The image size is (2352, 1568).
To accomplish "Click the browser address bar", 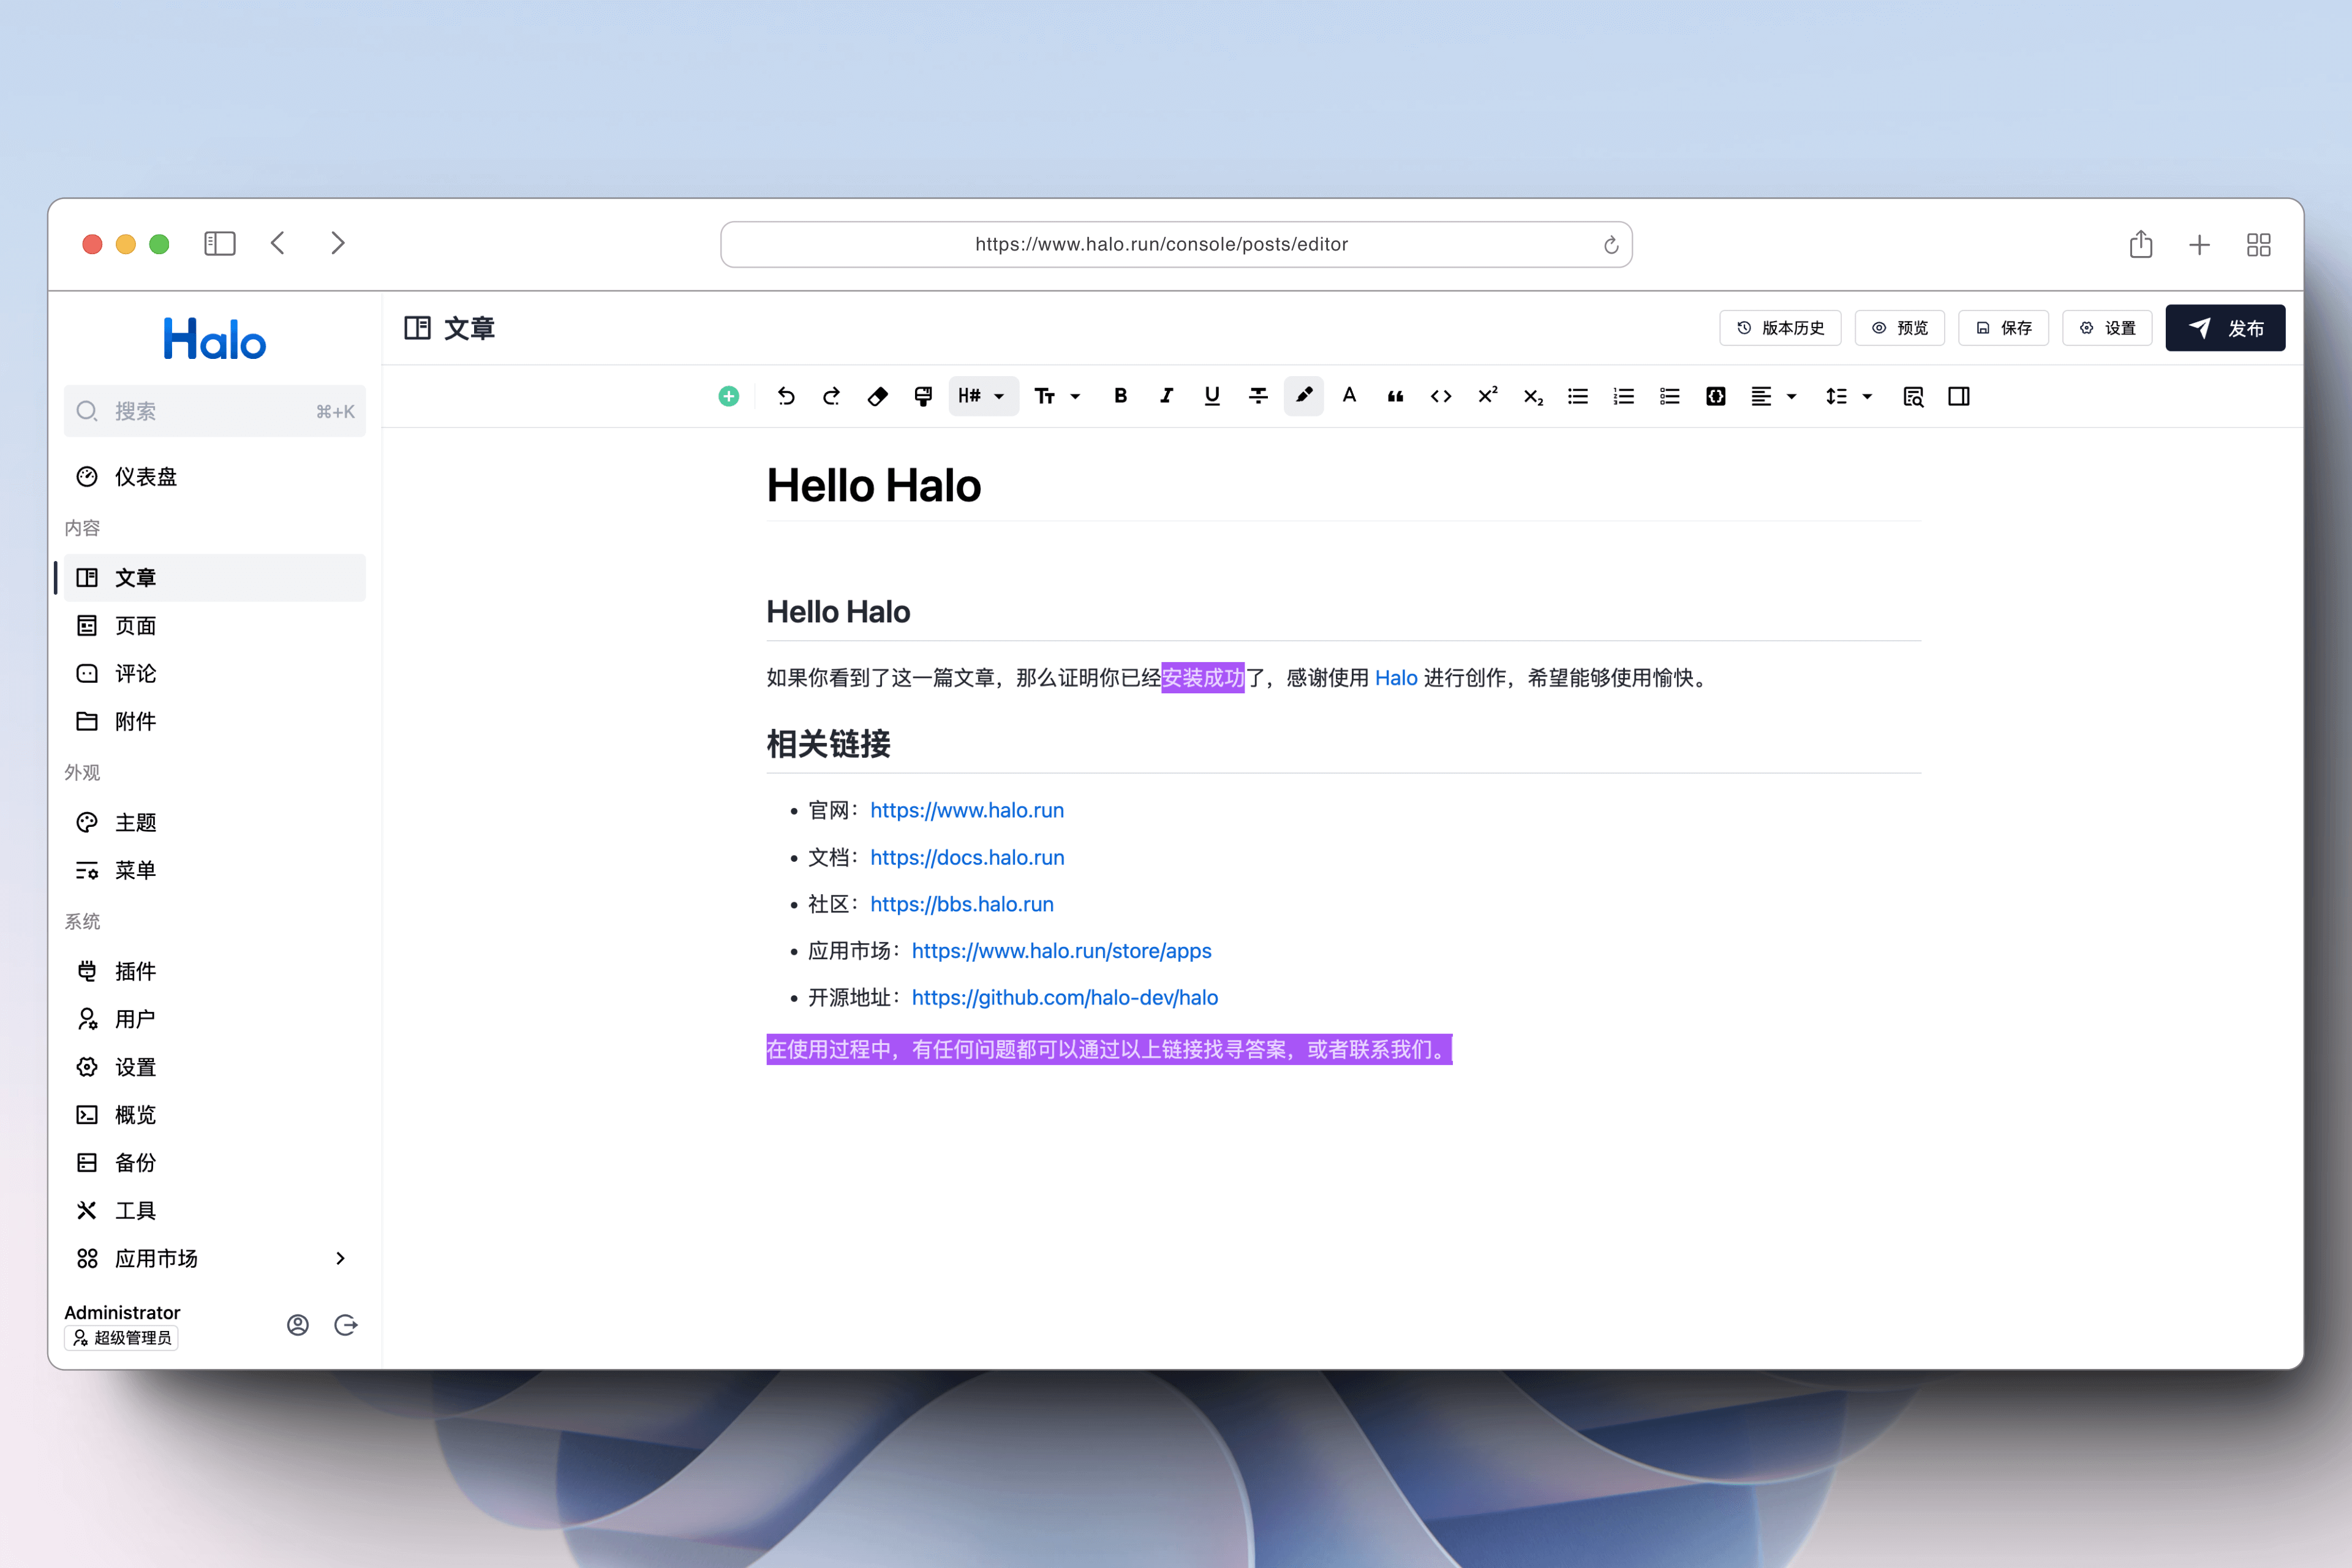I will click(x=1176, y=244).
